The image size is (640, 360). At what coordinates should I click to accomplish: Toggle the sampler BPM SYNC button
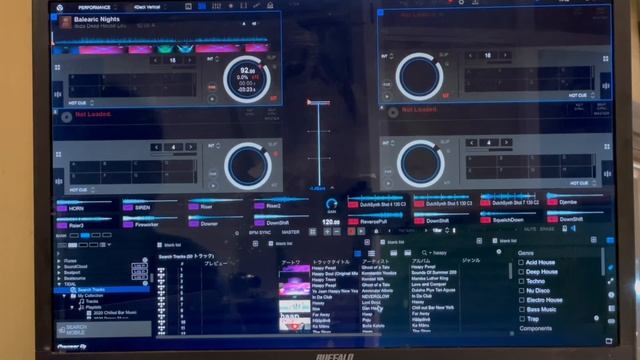[x=260, y=232]
